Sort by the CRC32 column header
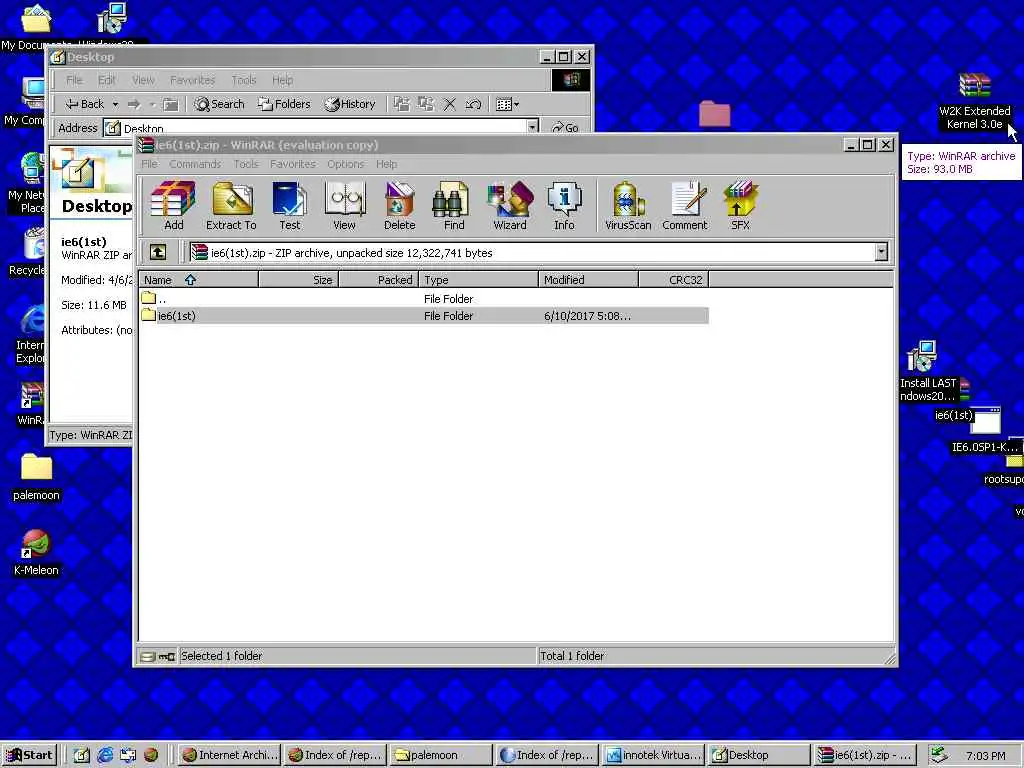This screenshot has width=1024, height=768. (x=673, y=280)
